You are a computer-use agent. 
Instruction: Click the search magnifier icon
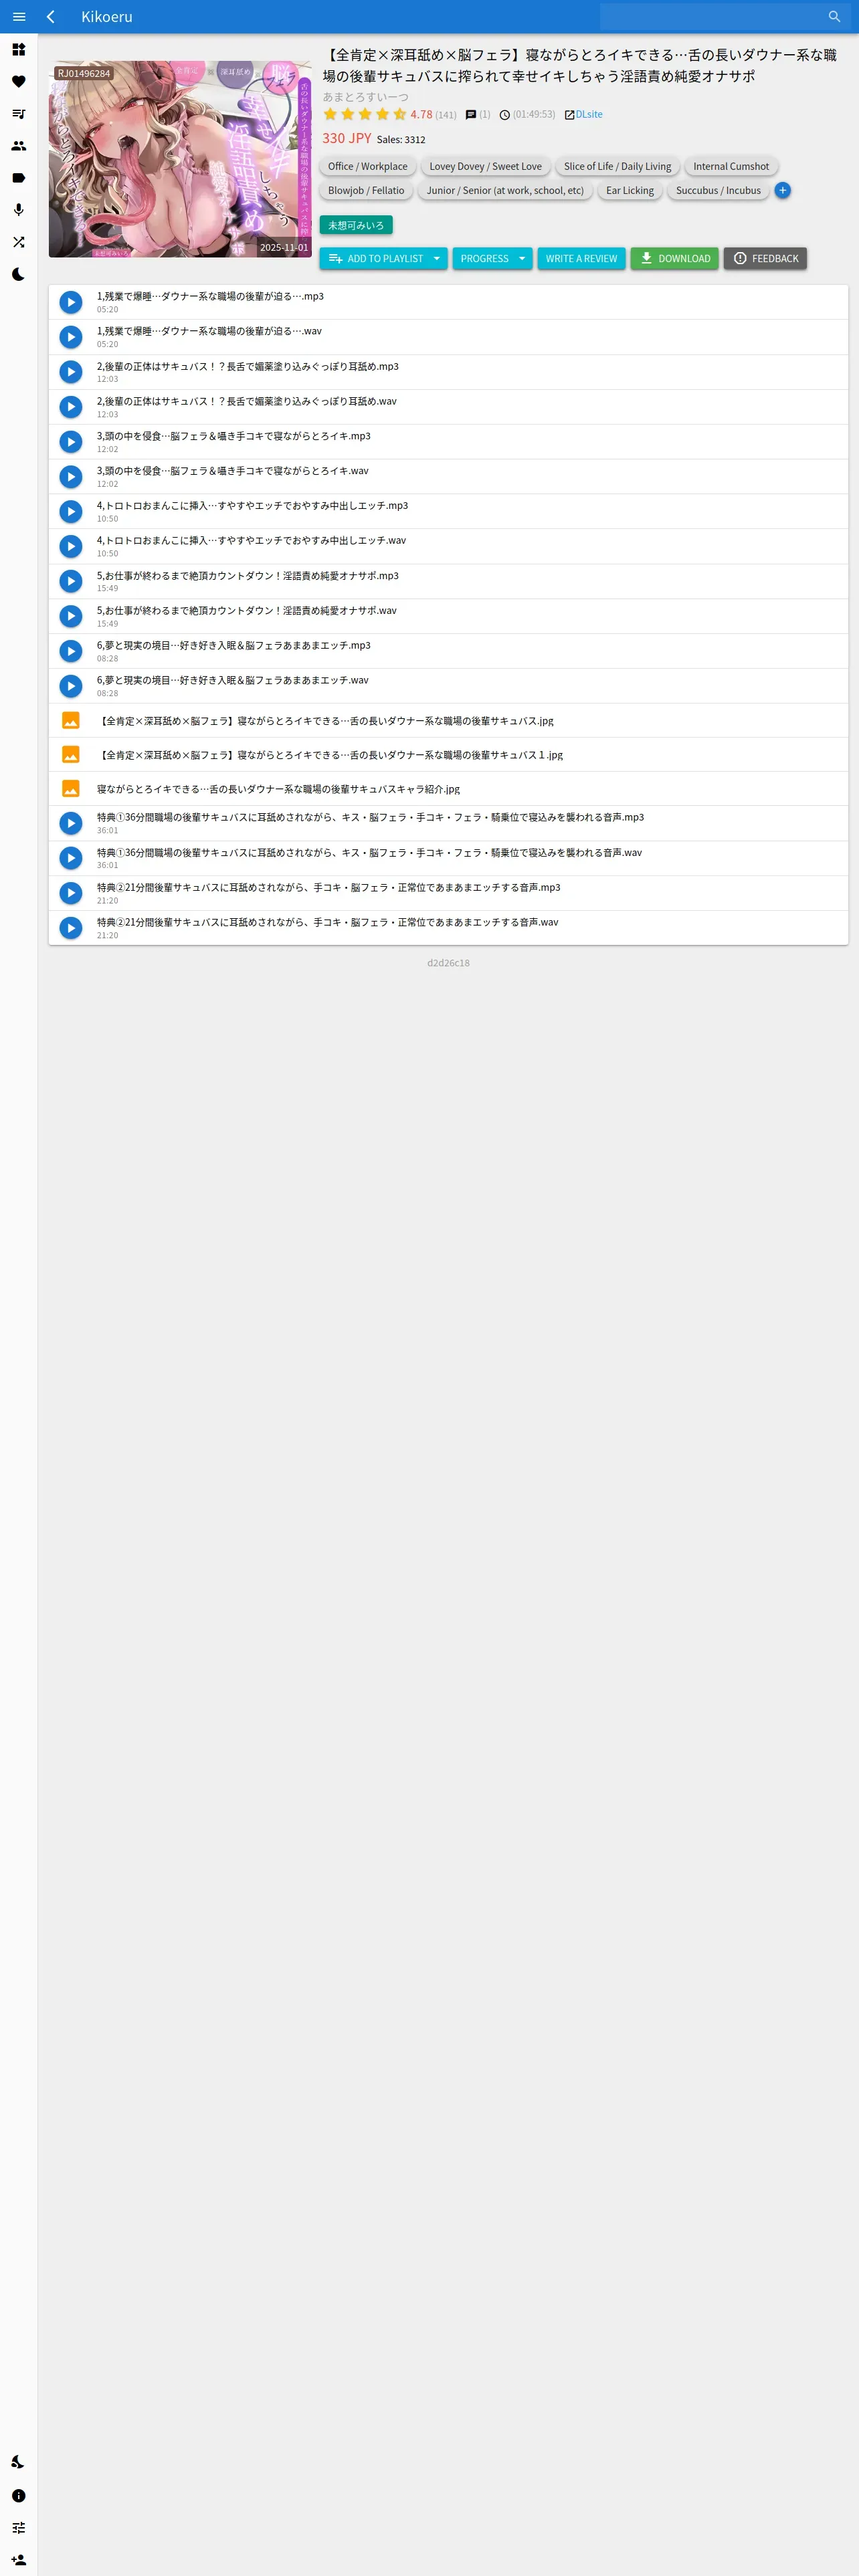834,17
